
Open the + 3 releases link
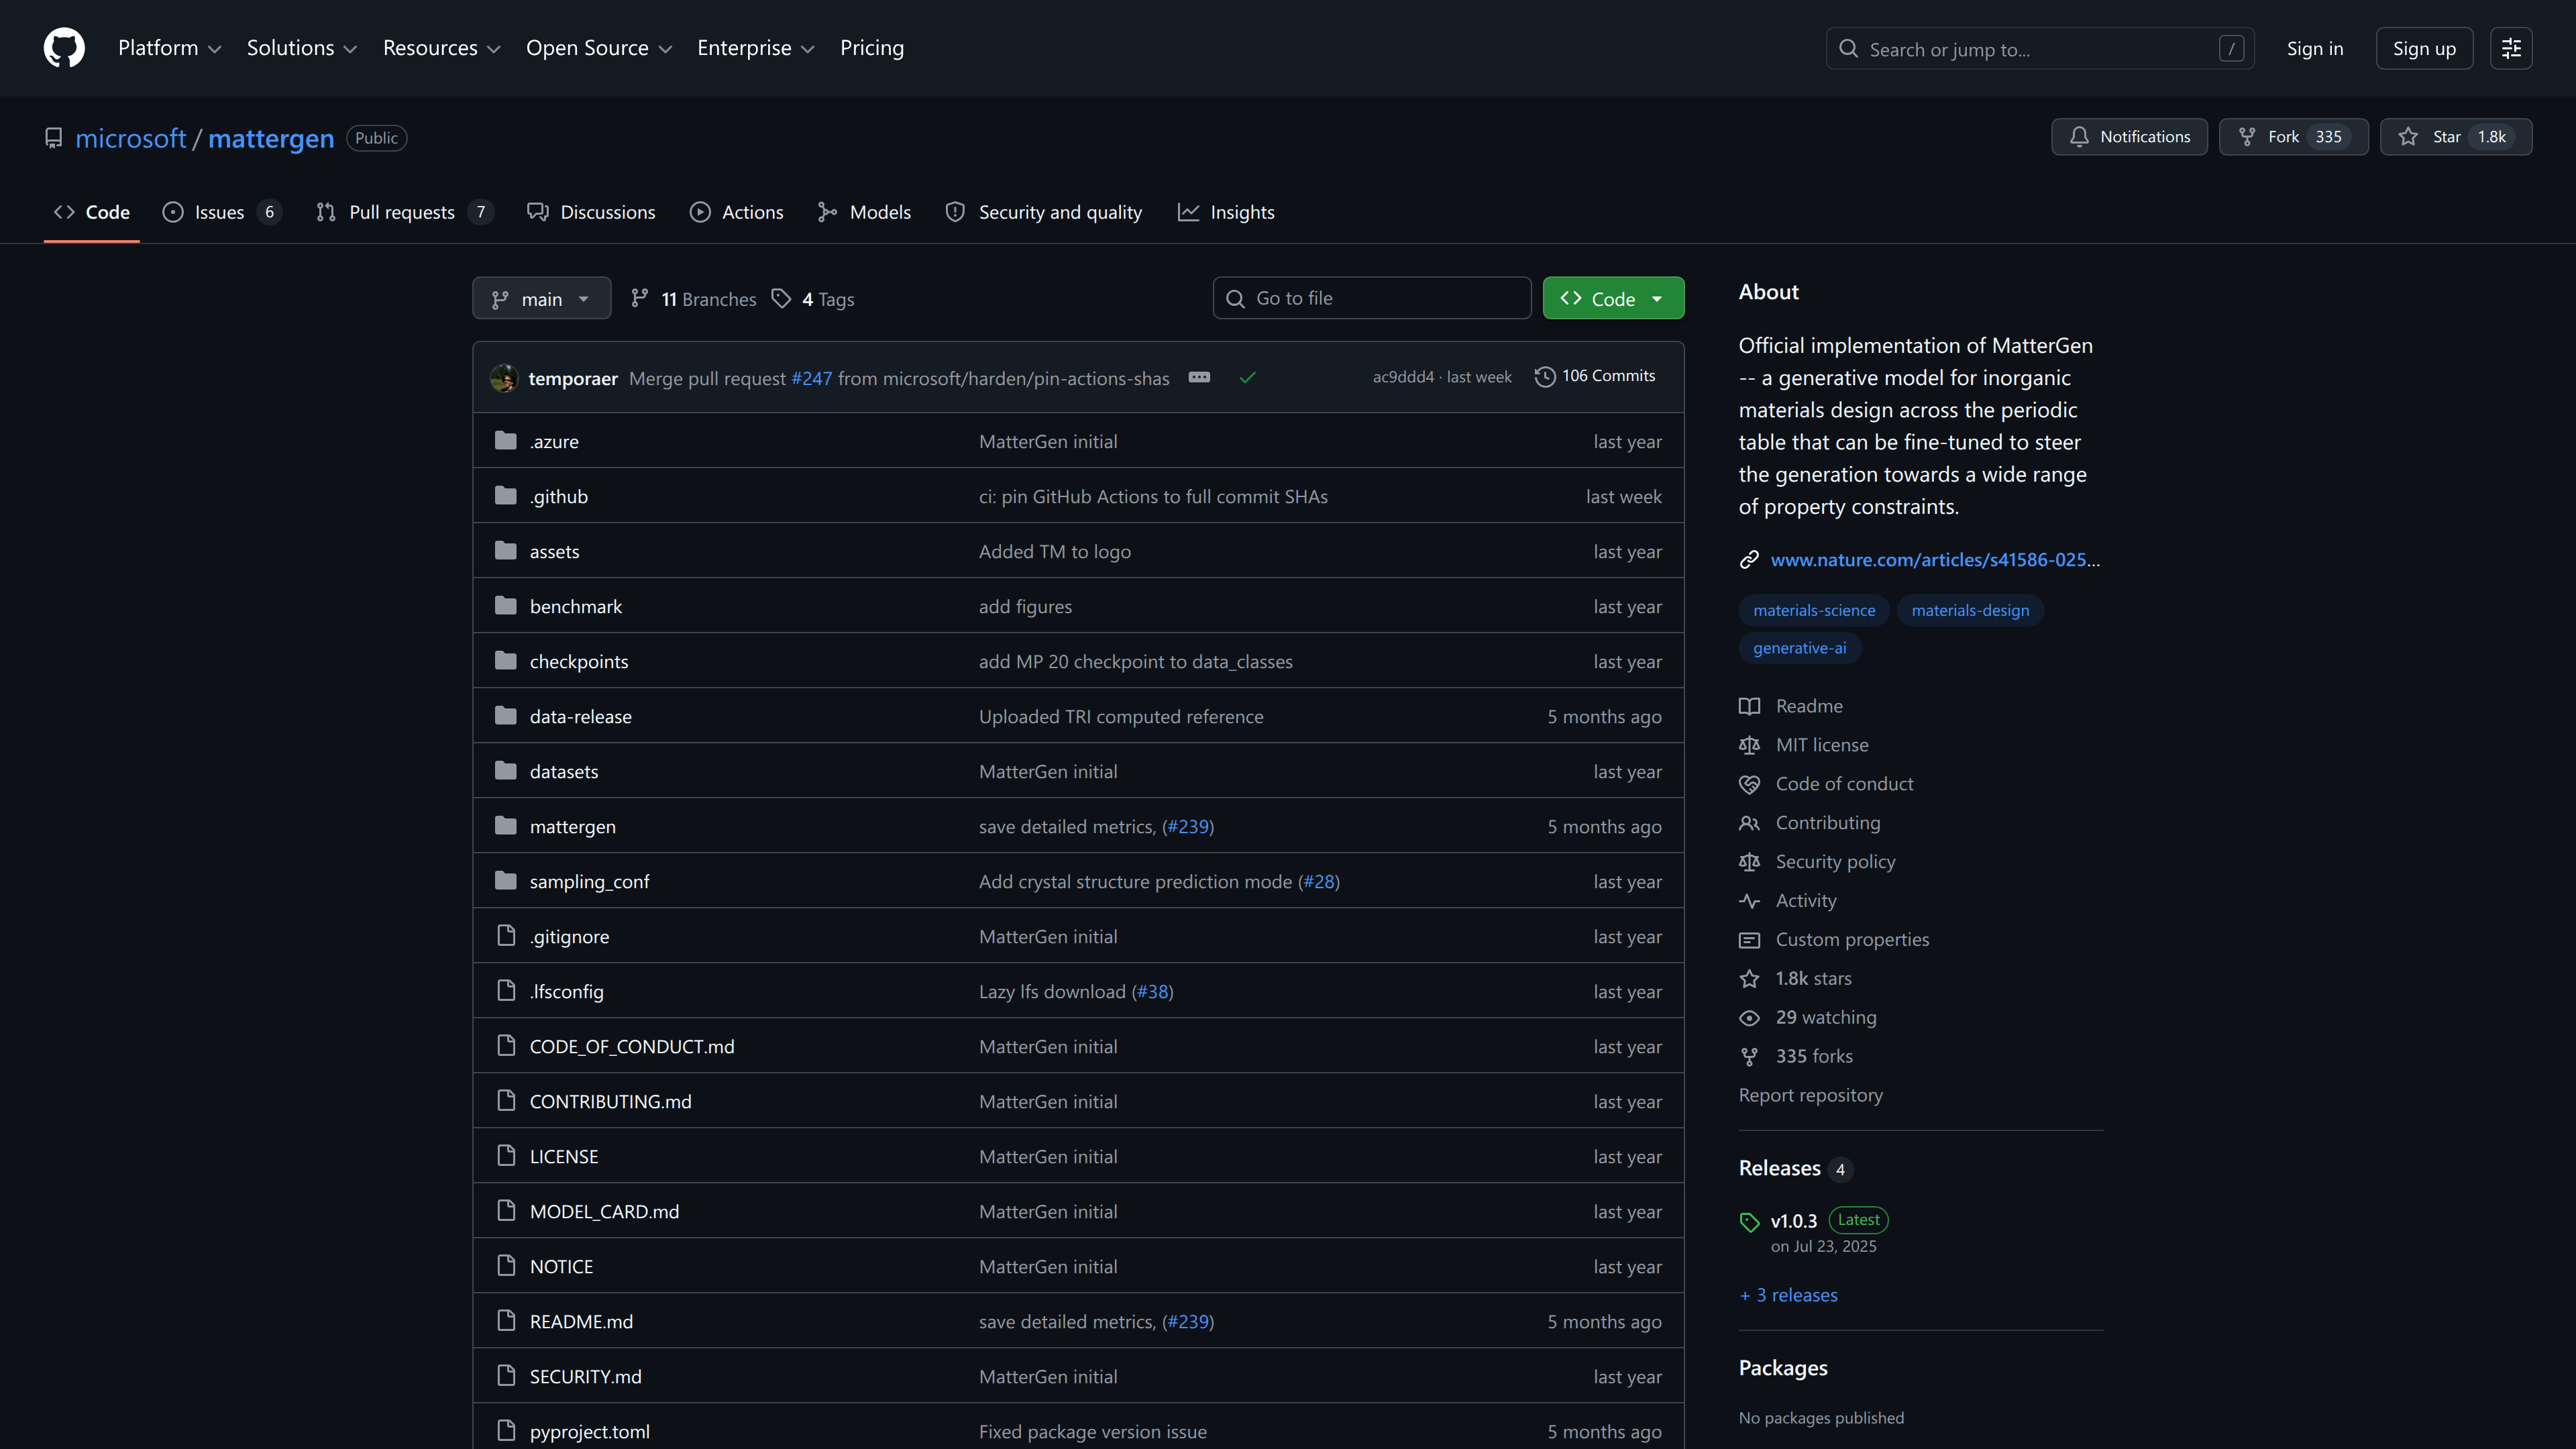coord(1788,1295)
